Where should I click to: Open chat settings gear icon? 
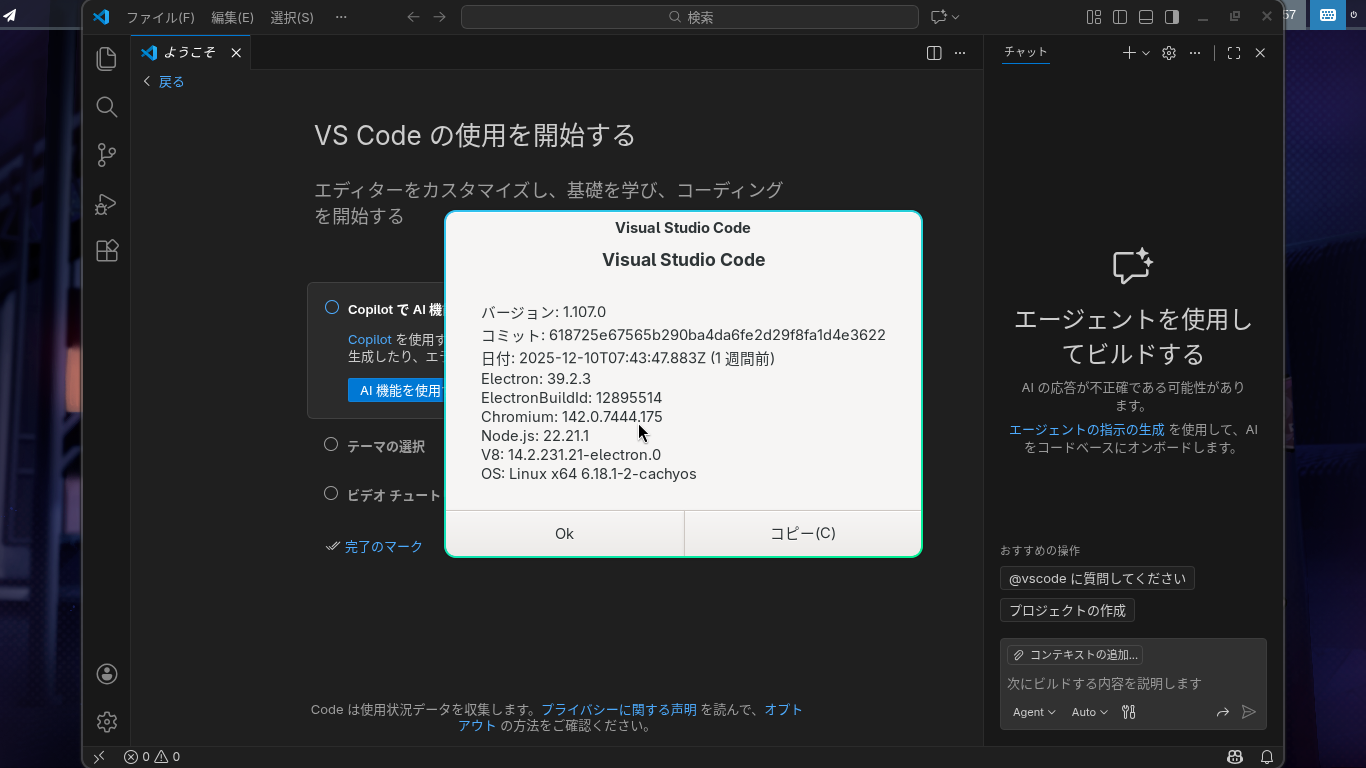pyautogui.click(x=1169, y=53)
